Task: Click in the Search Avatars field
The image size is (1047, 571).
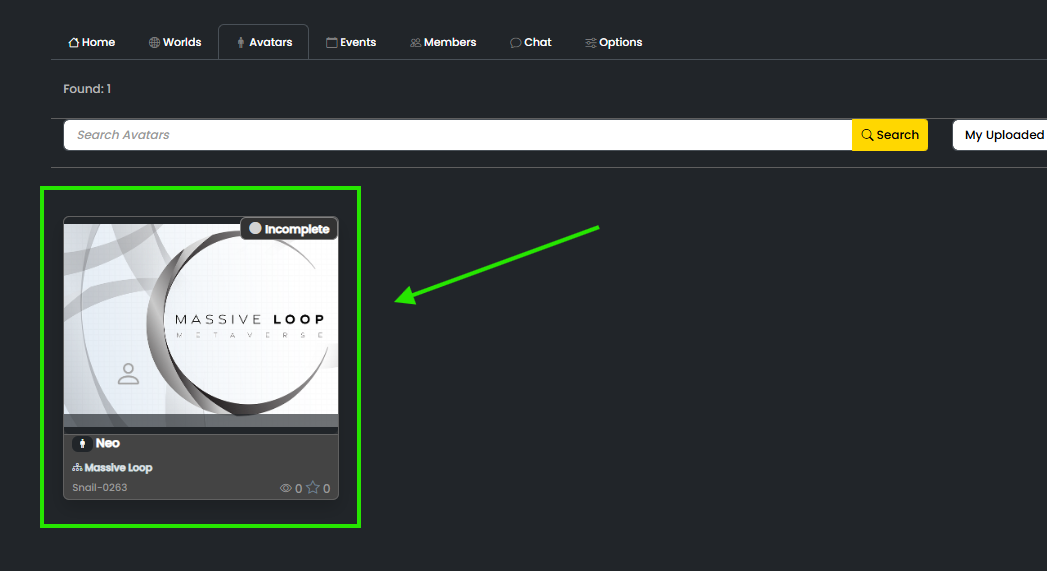Action: [x=458, y=135]
